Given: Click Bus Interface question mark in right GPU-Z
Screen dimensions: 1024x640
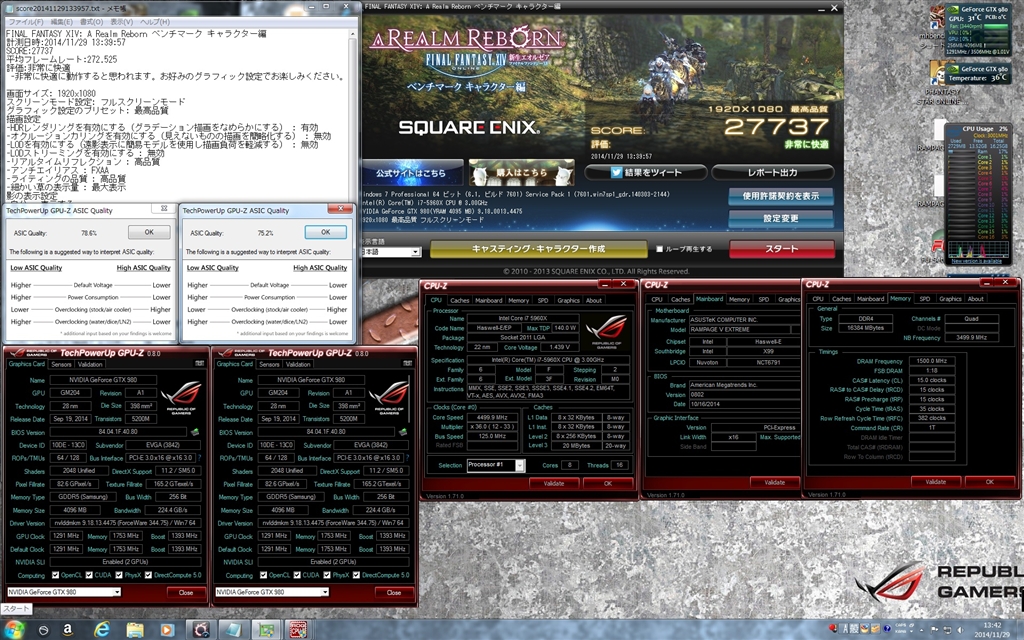Looking at the screenshot, I should [407, 458].
